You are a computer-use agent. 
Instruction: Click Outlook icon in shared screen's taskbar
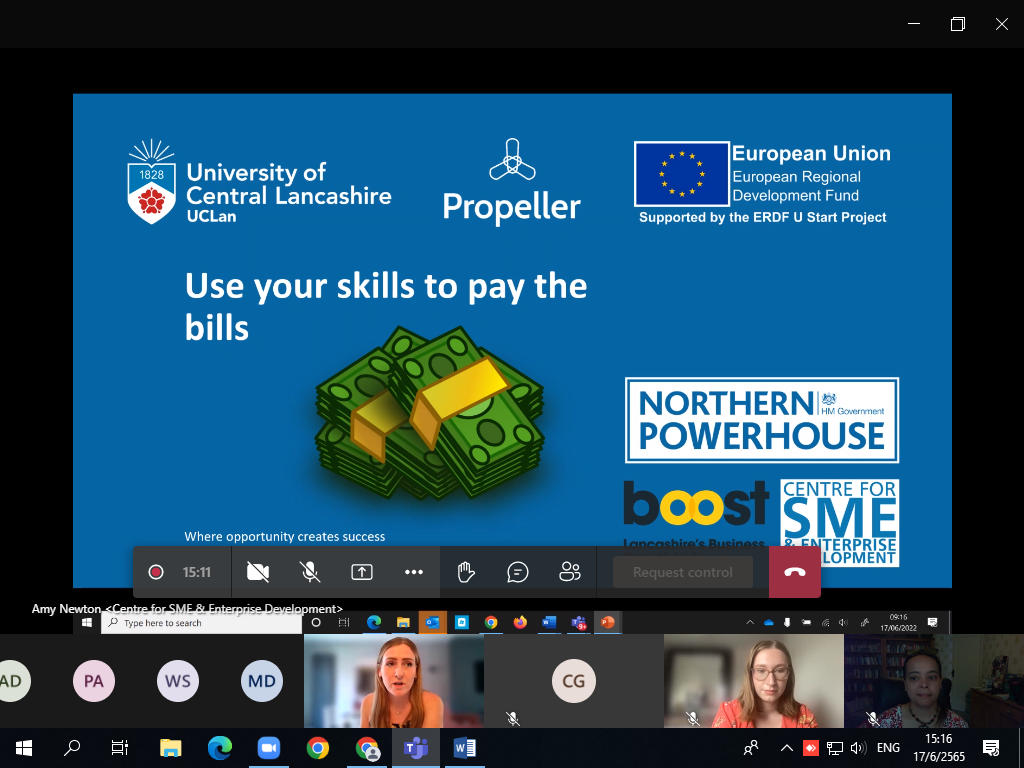[x=432, y=622]
